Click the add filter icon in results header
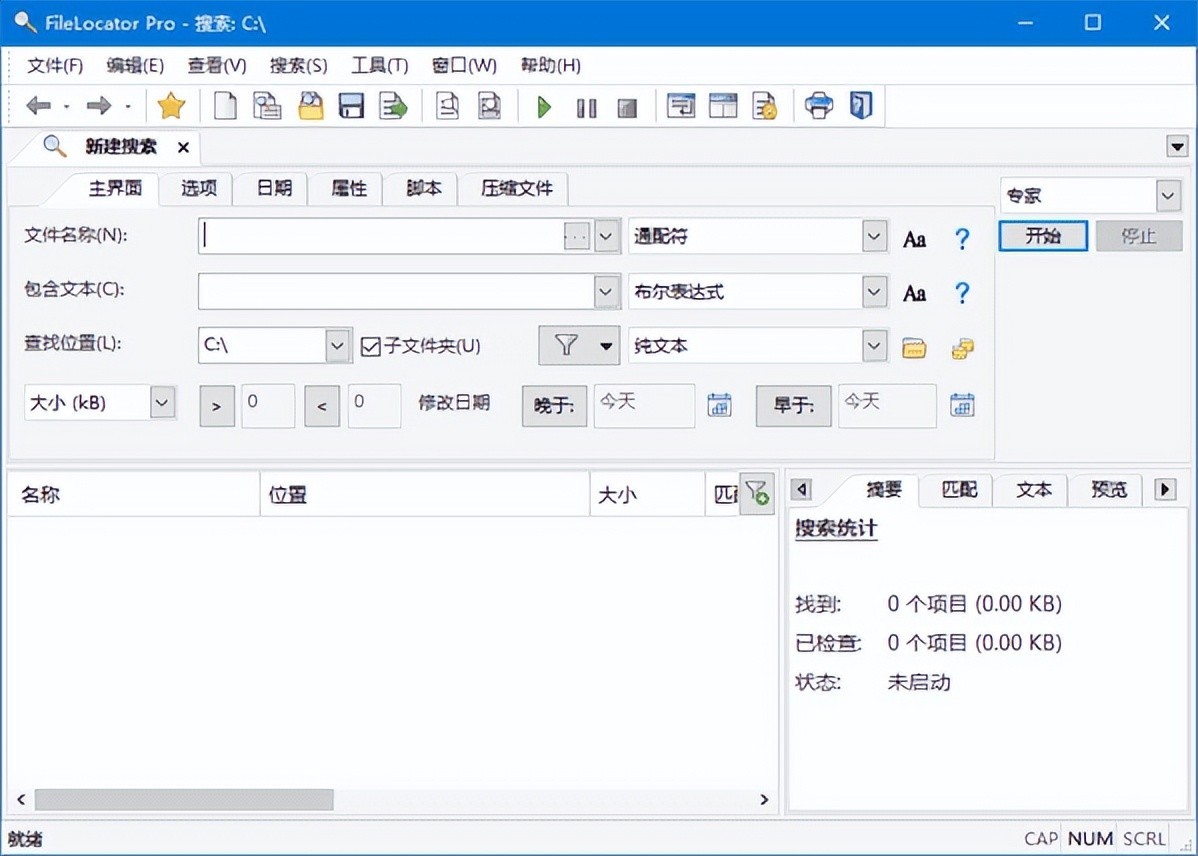This screenshot has height=856, width=1198. coord(757,493)
